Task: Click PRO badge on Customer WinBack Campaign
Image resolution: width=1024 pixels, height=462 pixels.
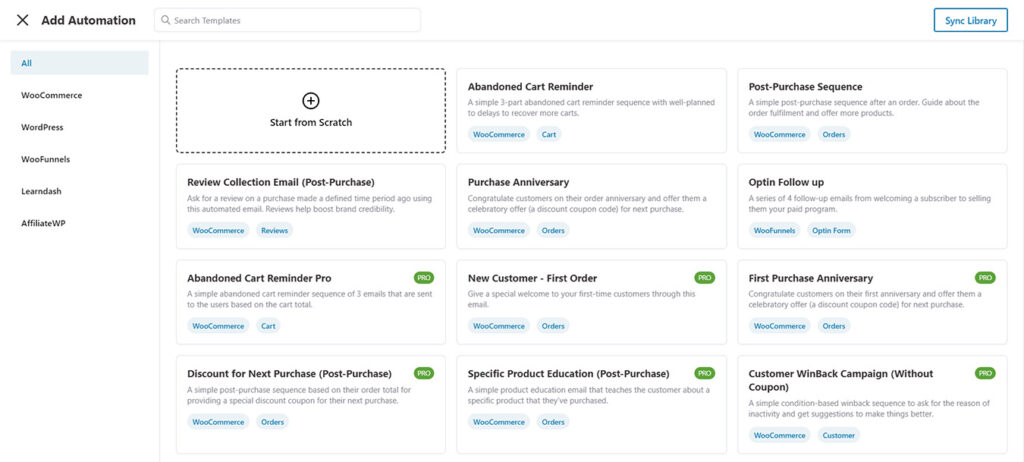Action: pyautogui.click(x=985, y=373)
